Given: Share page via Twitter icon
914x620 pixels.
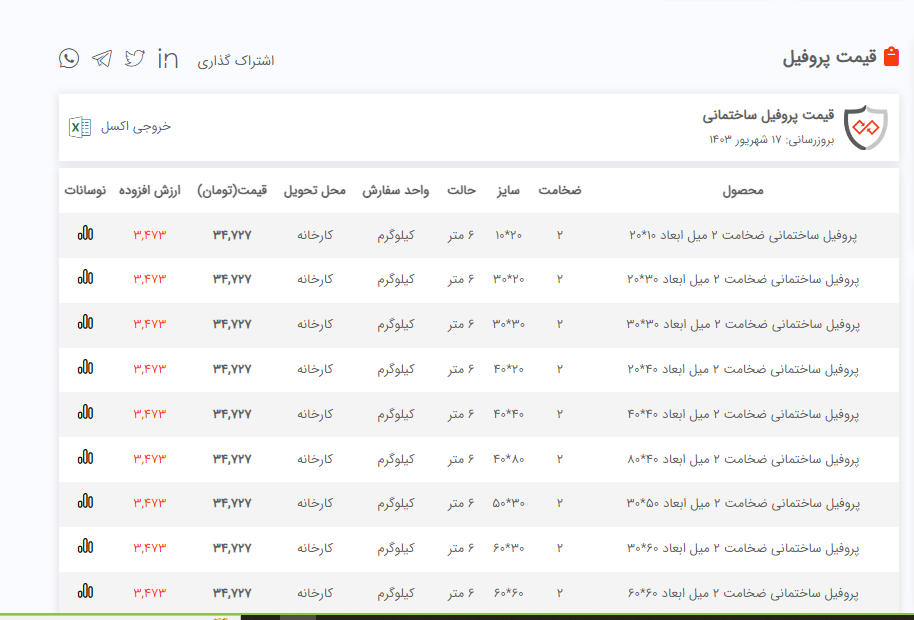Looking at the screenshot, I should [x=135, y=58].
